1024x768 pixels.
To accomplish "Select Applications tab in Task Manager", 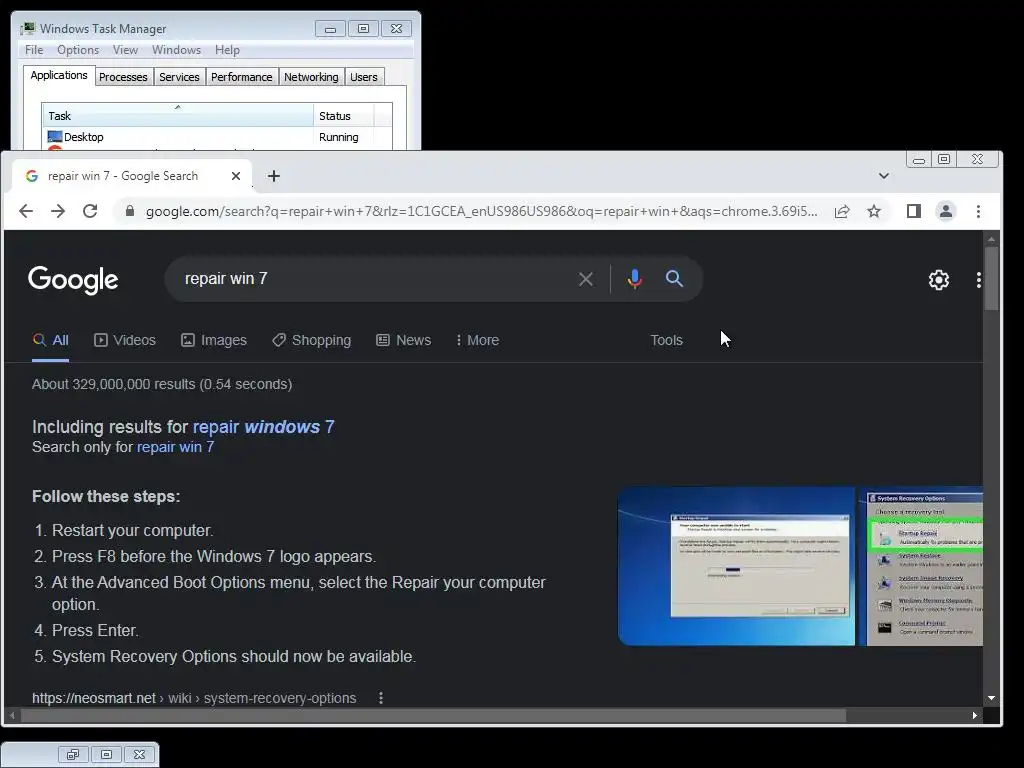I will pyautogui.click(x=59, y=75).
